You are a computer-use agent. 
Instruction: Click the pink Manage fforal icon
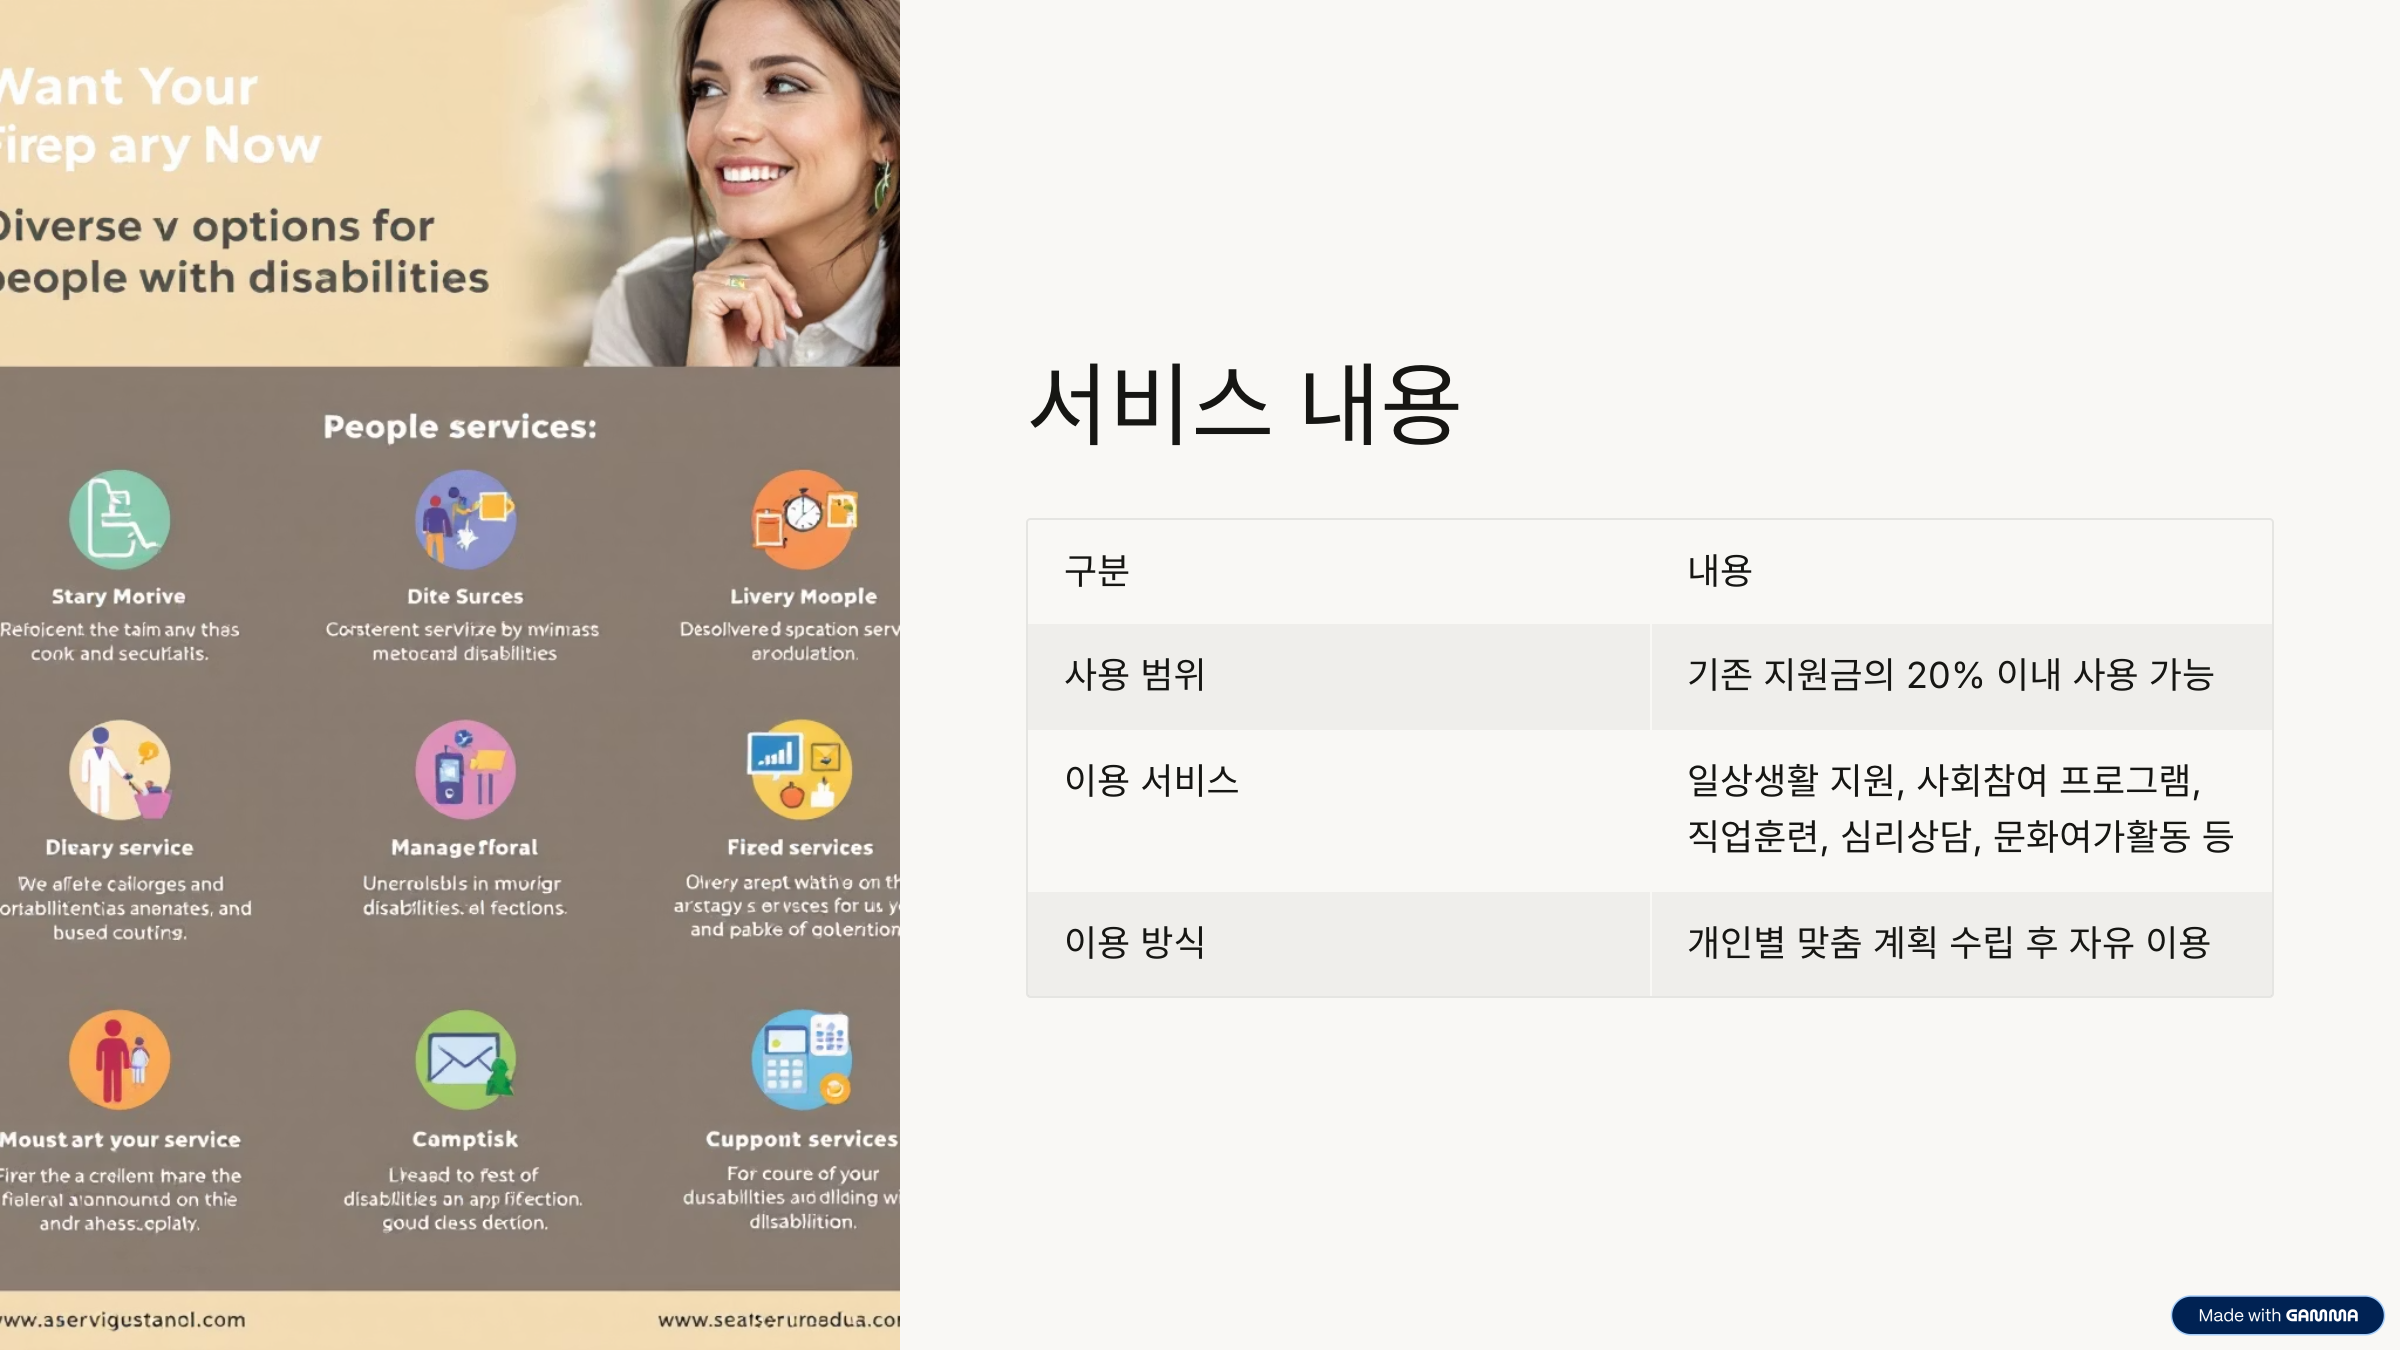[465, 770]
